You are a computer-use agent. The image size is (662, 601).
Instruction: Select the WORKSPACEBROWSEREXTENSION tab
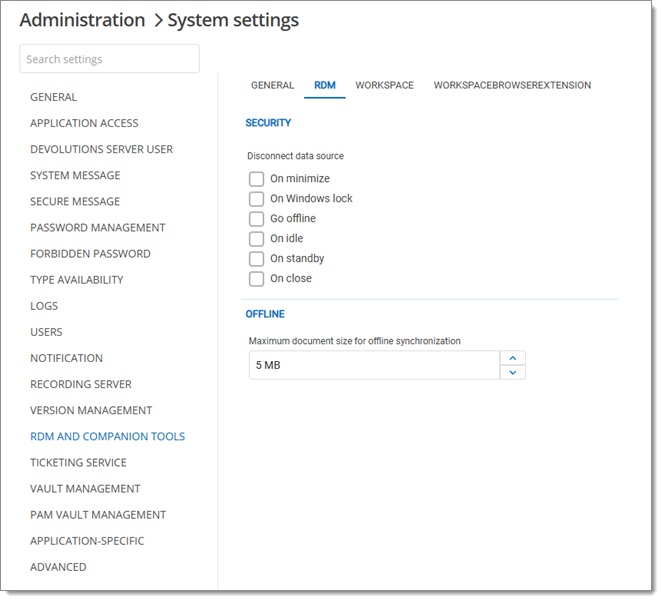512,86
